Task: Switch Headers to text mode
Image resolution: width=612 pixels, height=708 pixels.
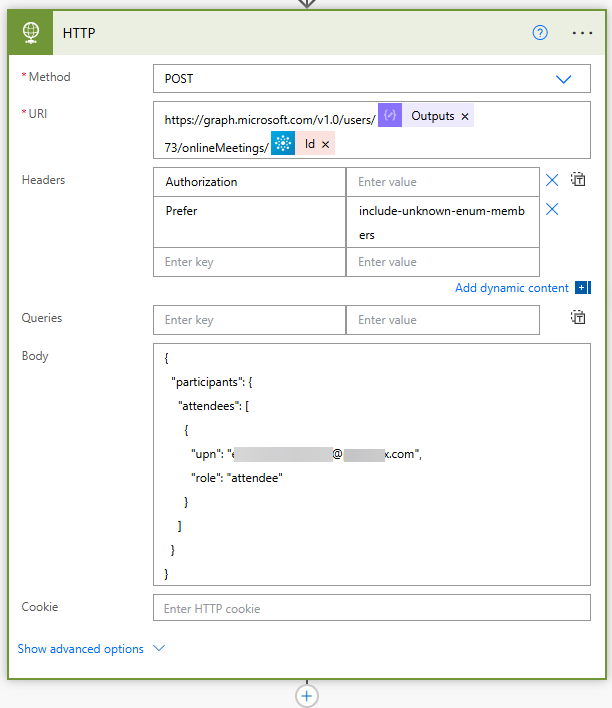Action: (578, 179)
